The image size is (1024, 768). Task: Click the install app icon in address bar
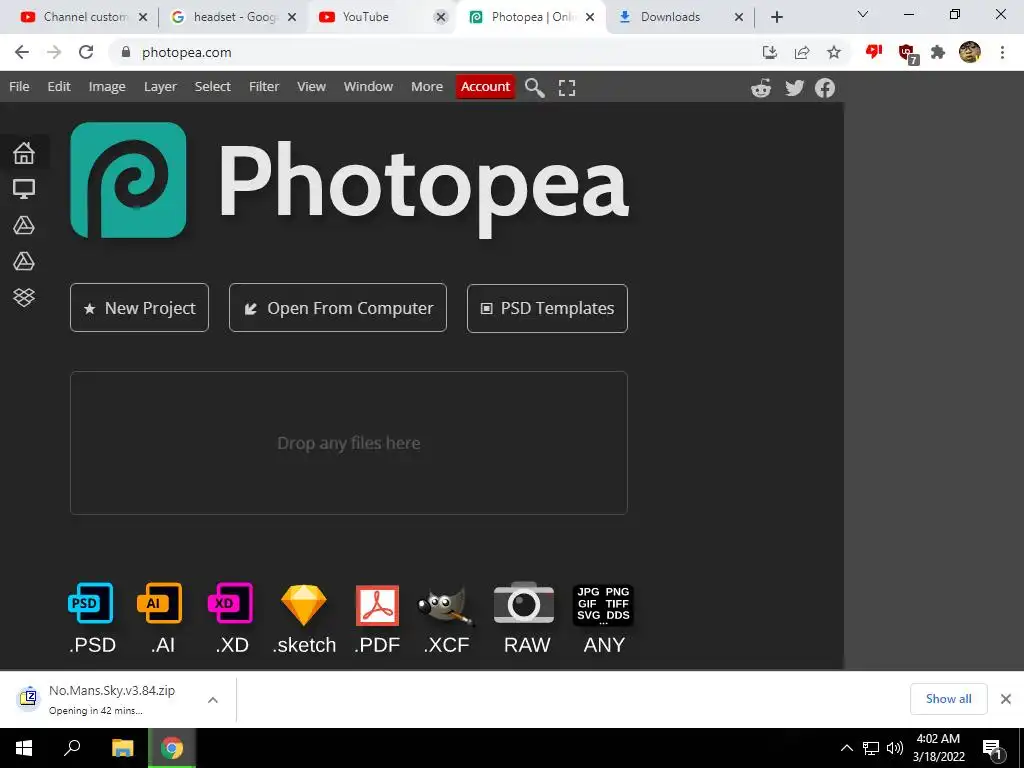click(x=770, y=52)
